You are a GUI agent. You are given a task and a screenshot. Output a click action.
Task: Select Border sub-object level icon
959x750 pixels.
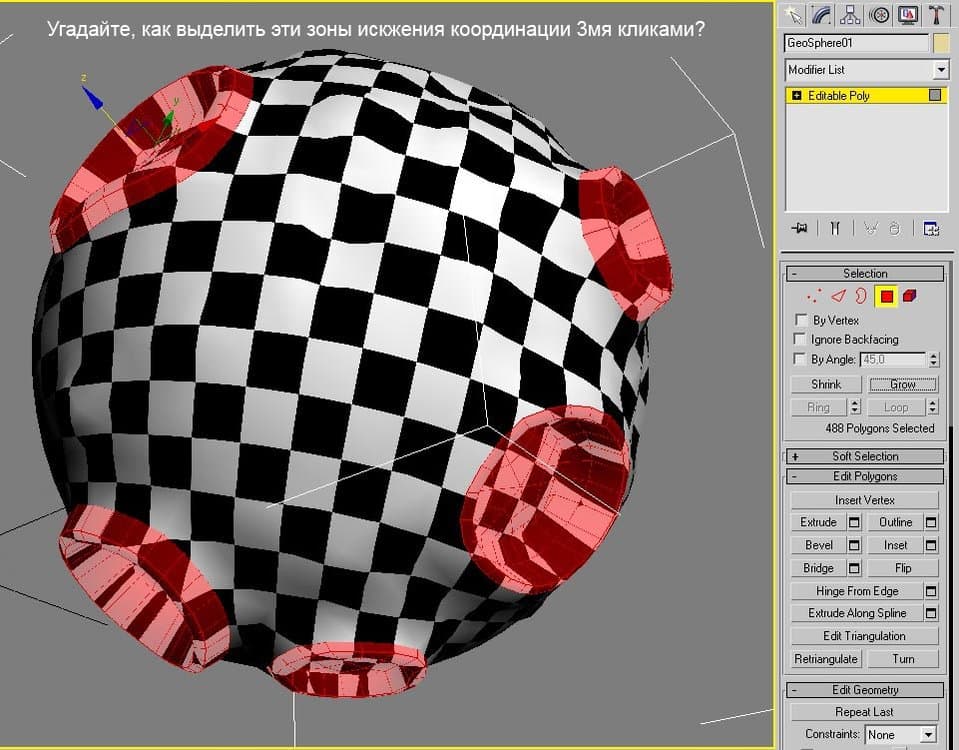click(x=860, y=296)
